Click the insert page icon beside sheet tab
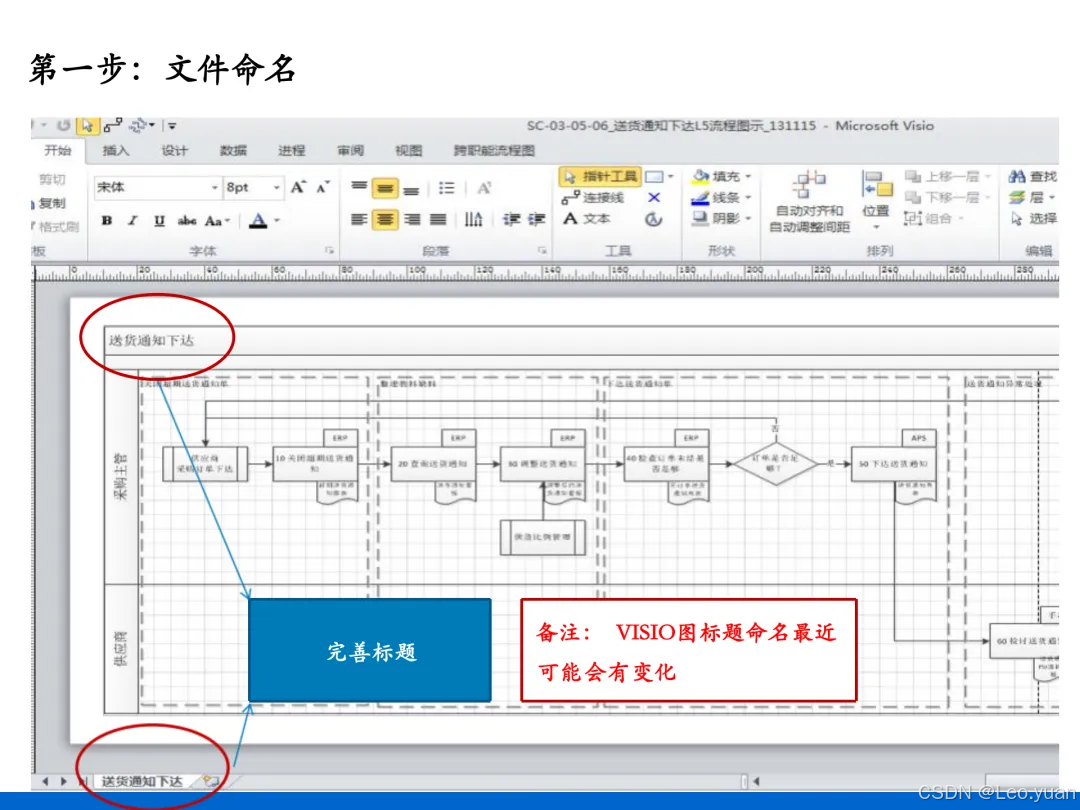This screenshot has width=1080, height=810. click(x=210, y=781)
